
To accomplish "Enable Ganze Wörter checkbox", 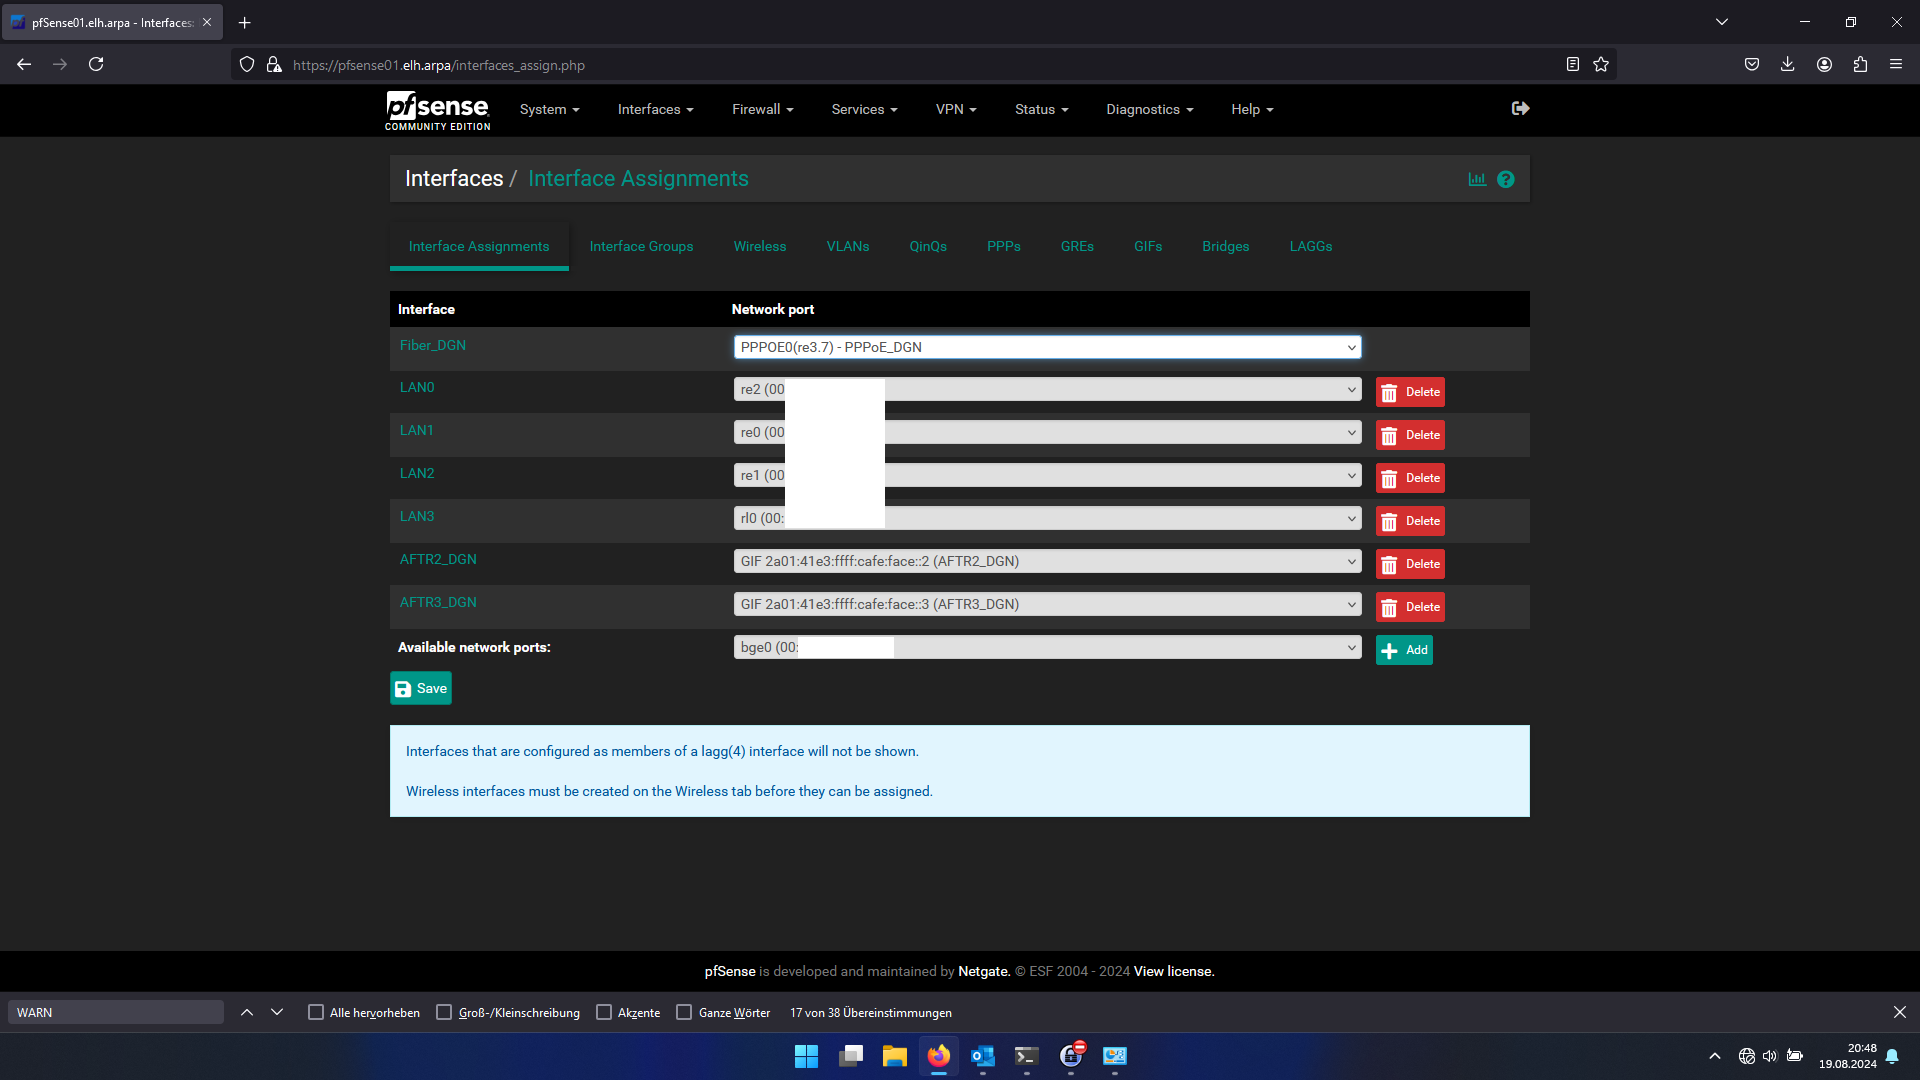I will click(684, 1012).
